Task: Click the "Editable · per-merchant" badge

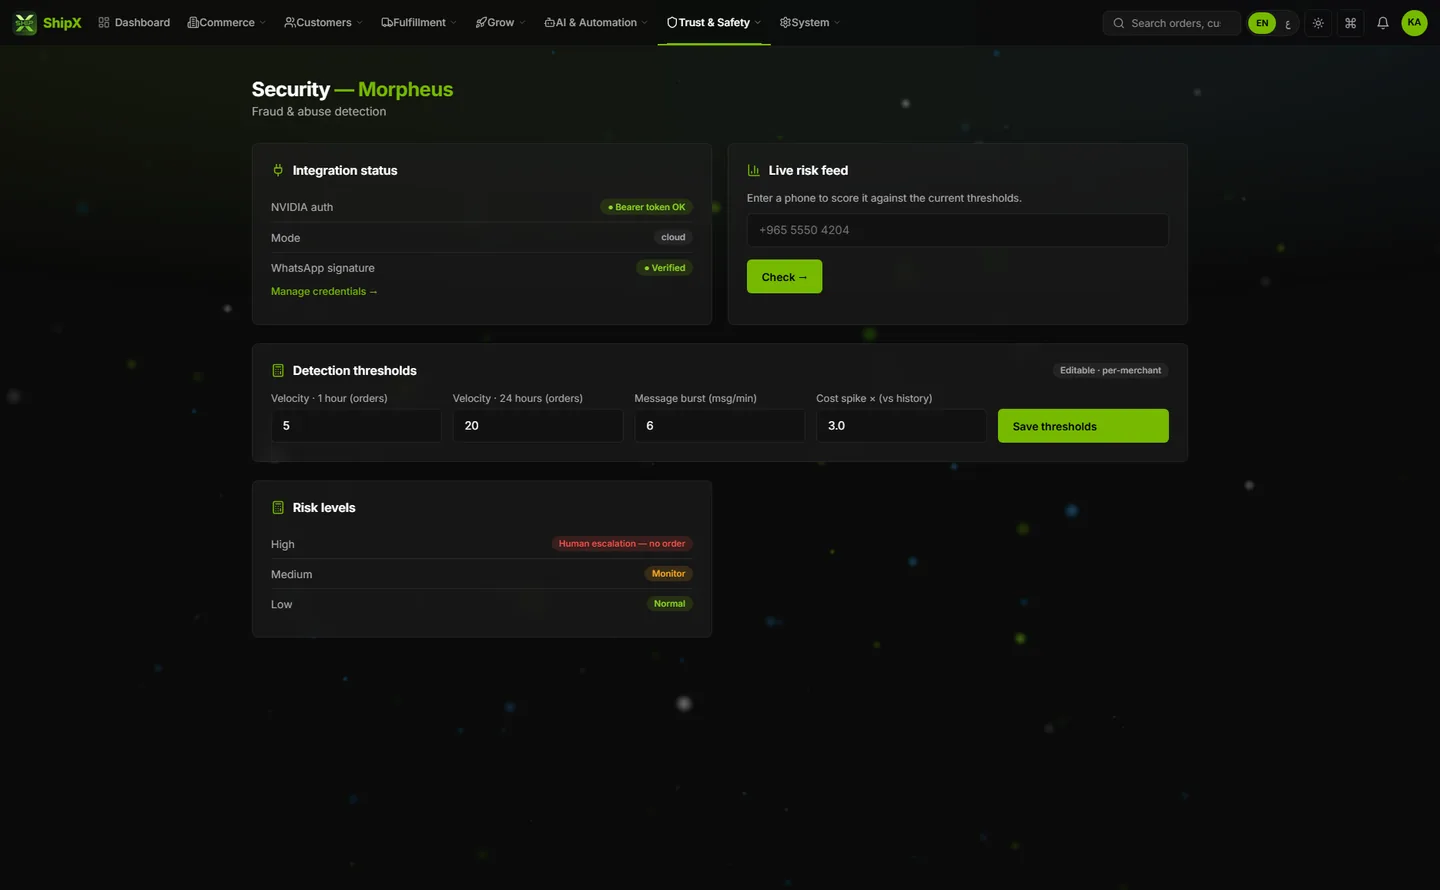Action: point(1110,370)
